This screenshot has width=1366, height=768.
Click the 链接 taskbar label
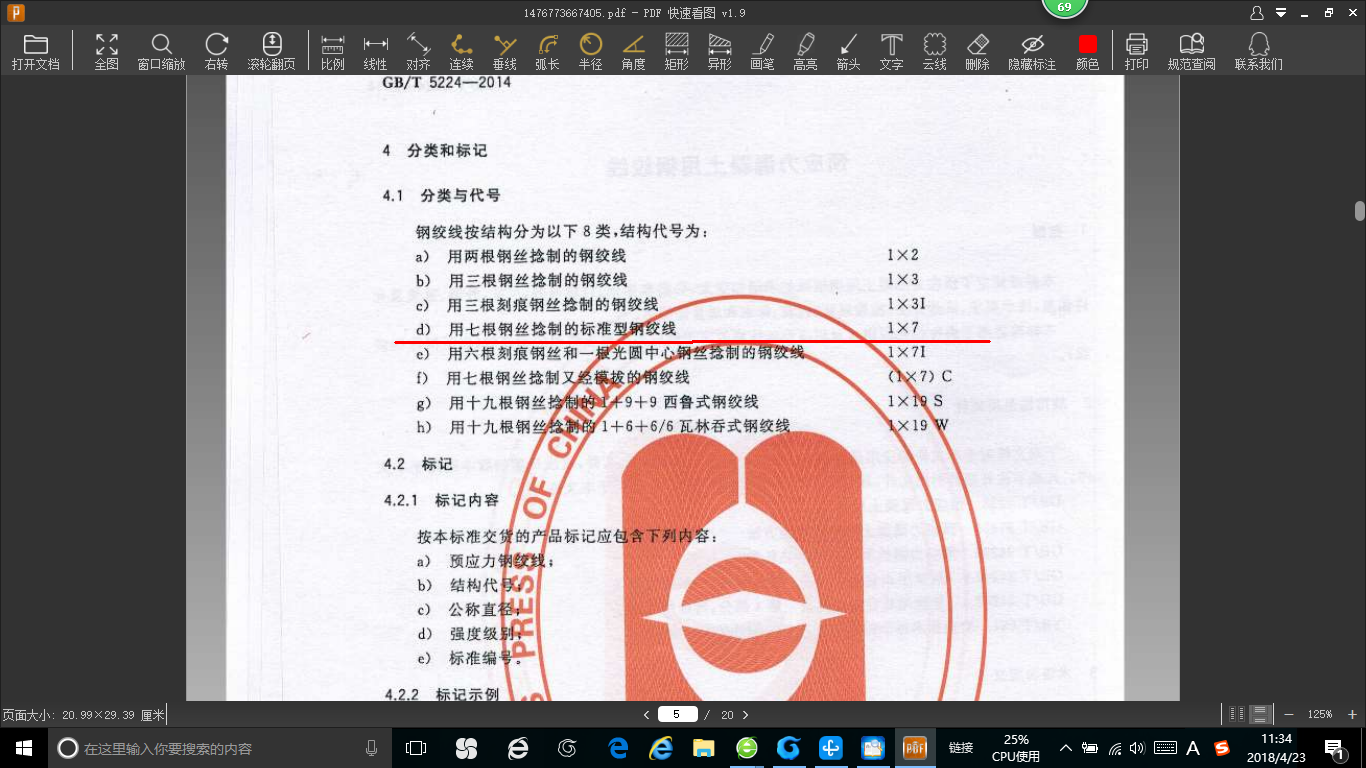click(x=961, y=747)
